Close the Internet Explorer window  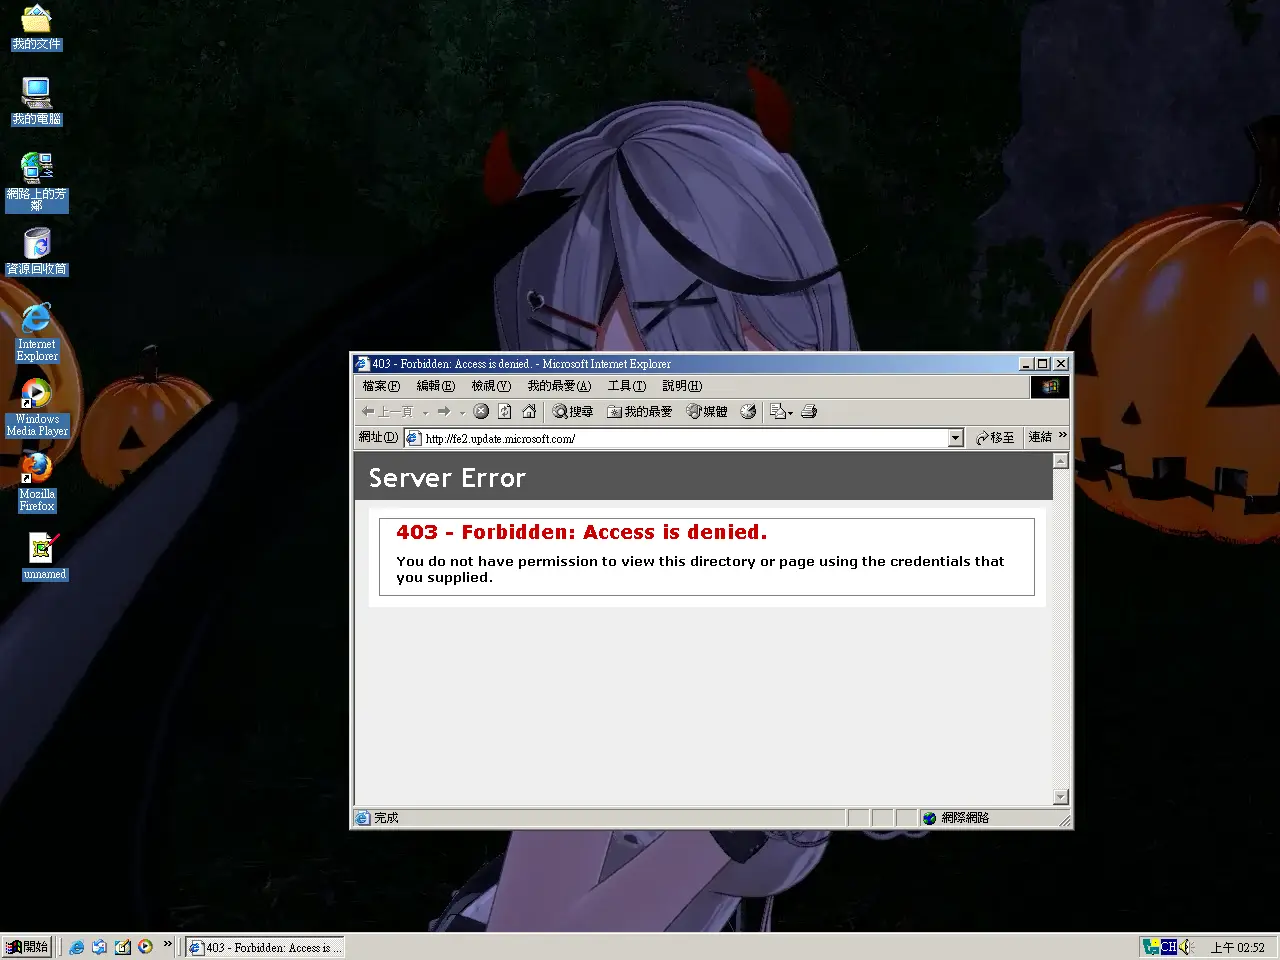[x=1061, y=364]
